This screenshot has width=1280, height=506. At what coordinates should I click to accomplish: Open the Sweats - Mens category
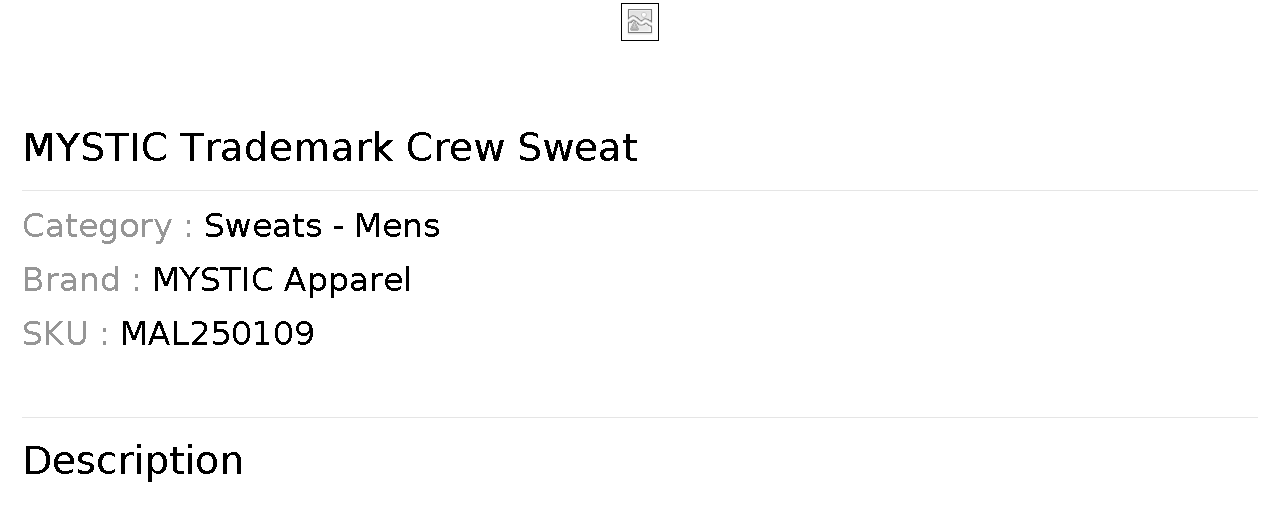[322, 226]
